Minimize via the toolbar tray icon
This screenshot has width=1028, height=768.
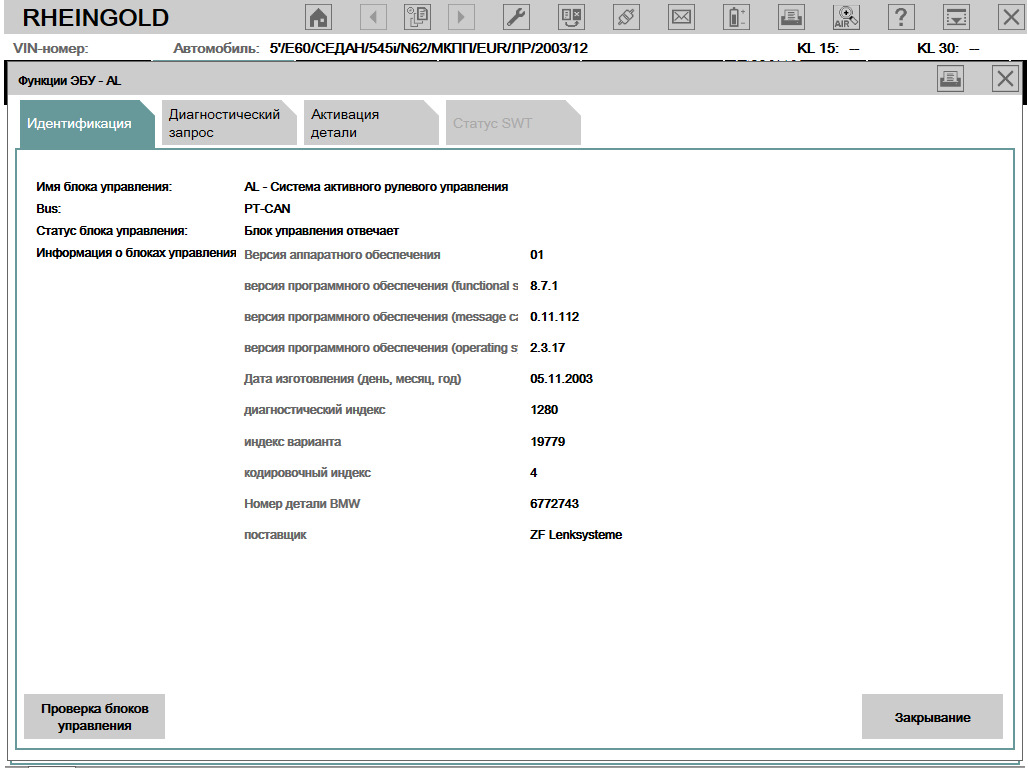[x=956, y=17]
